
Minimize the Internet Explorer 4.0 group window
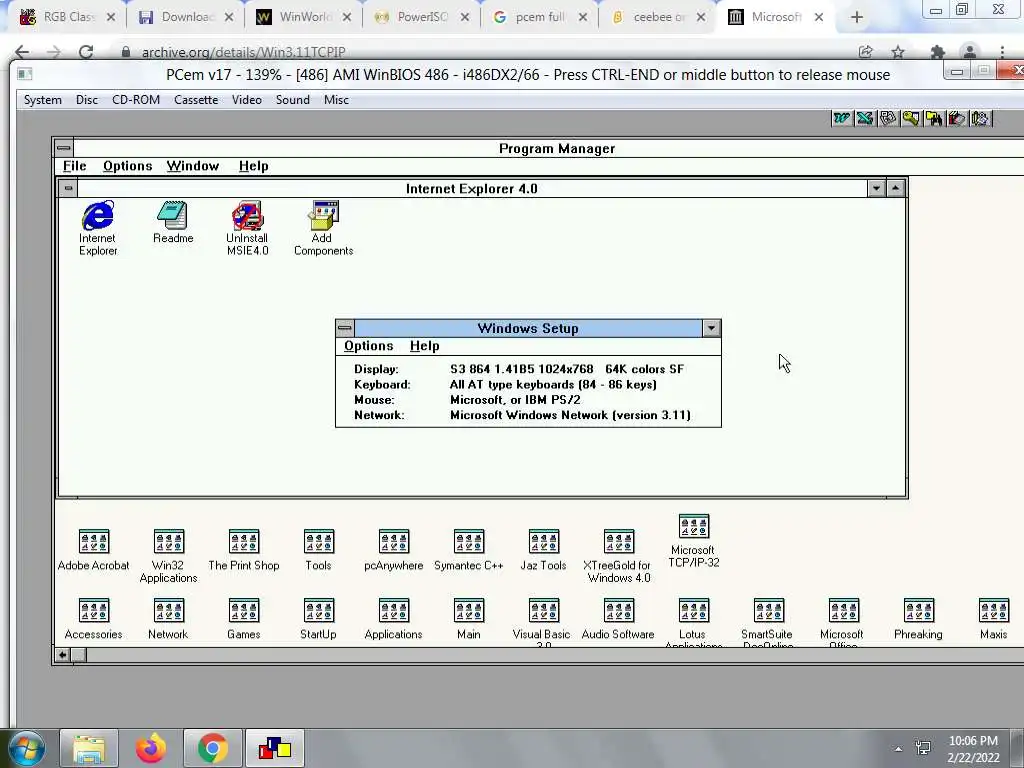click(876, 189)
